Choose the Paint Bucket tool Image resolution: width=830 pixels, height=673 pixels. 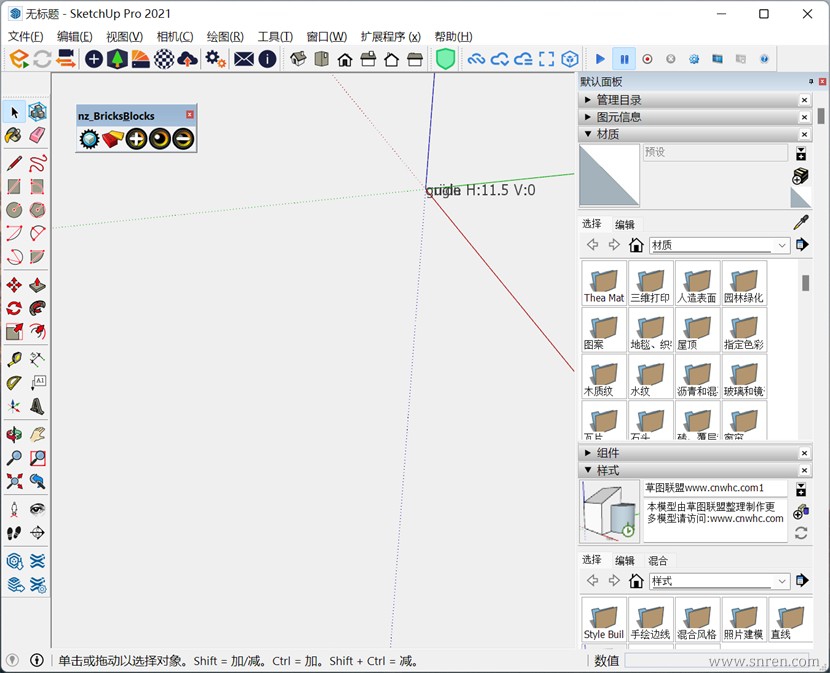pos(14,135)
